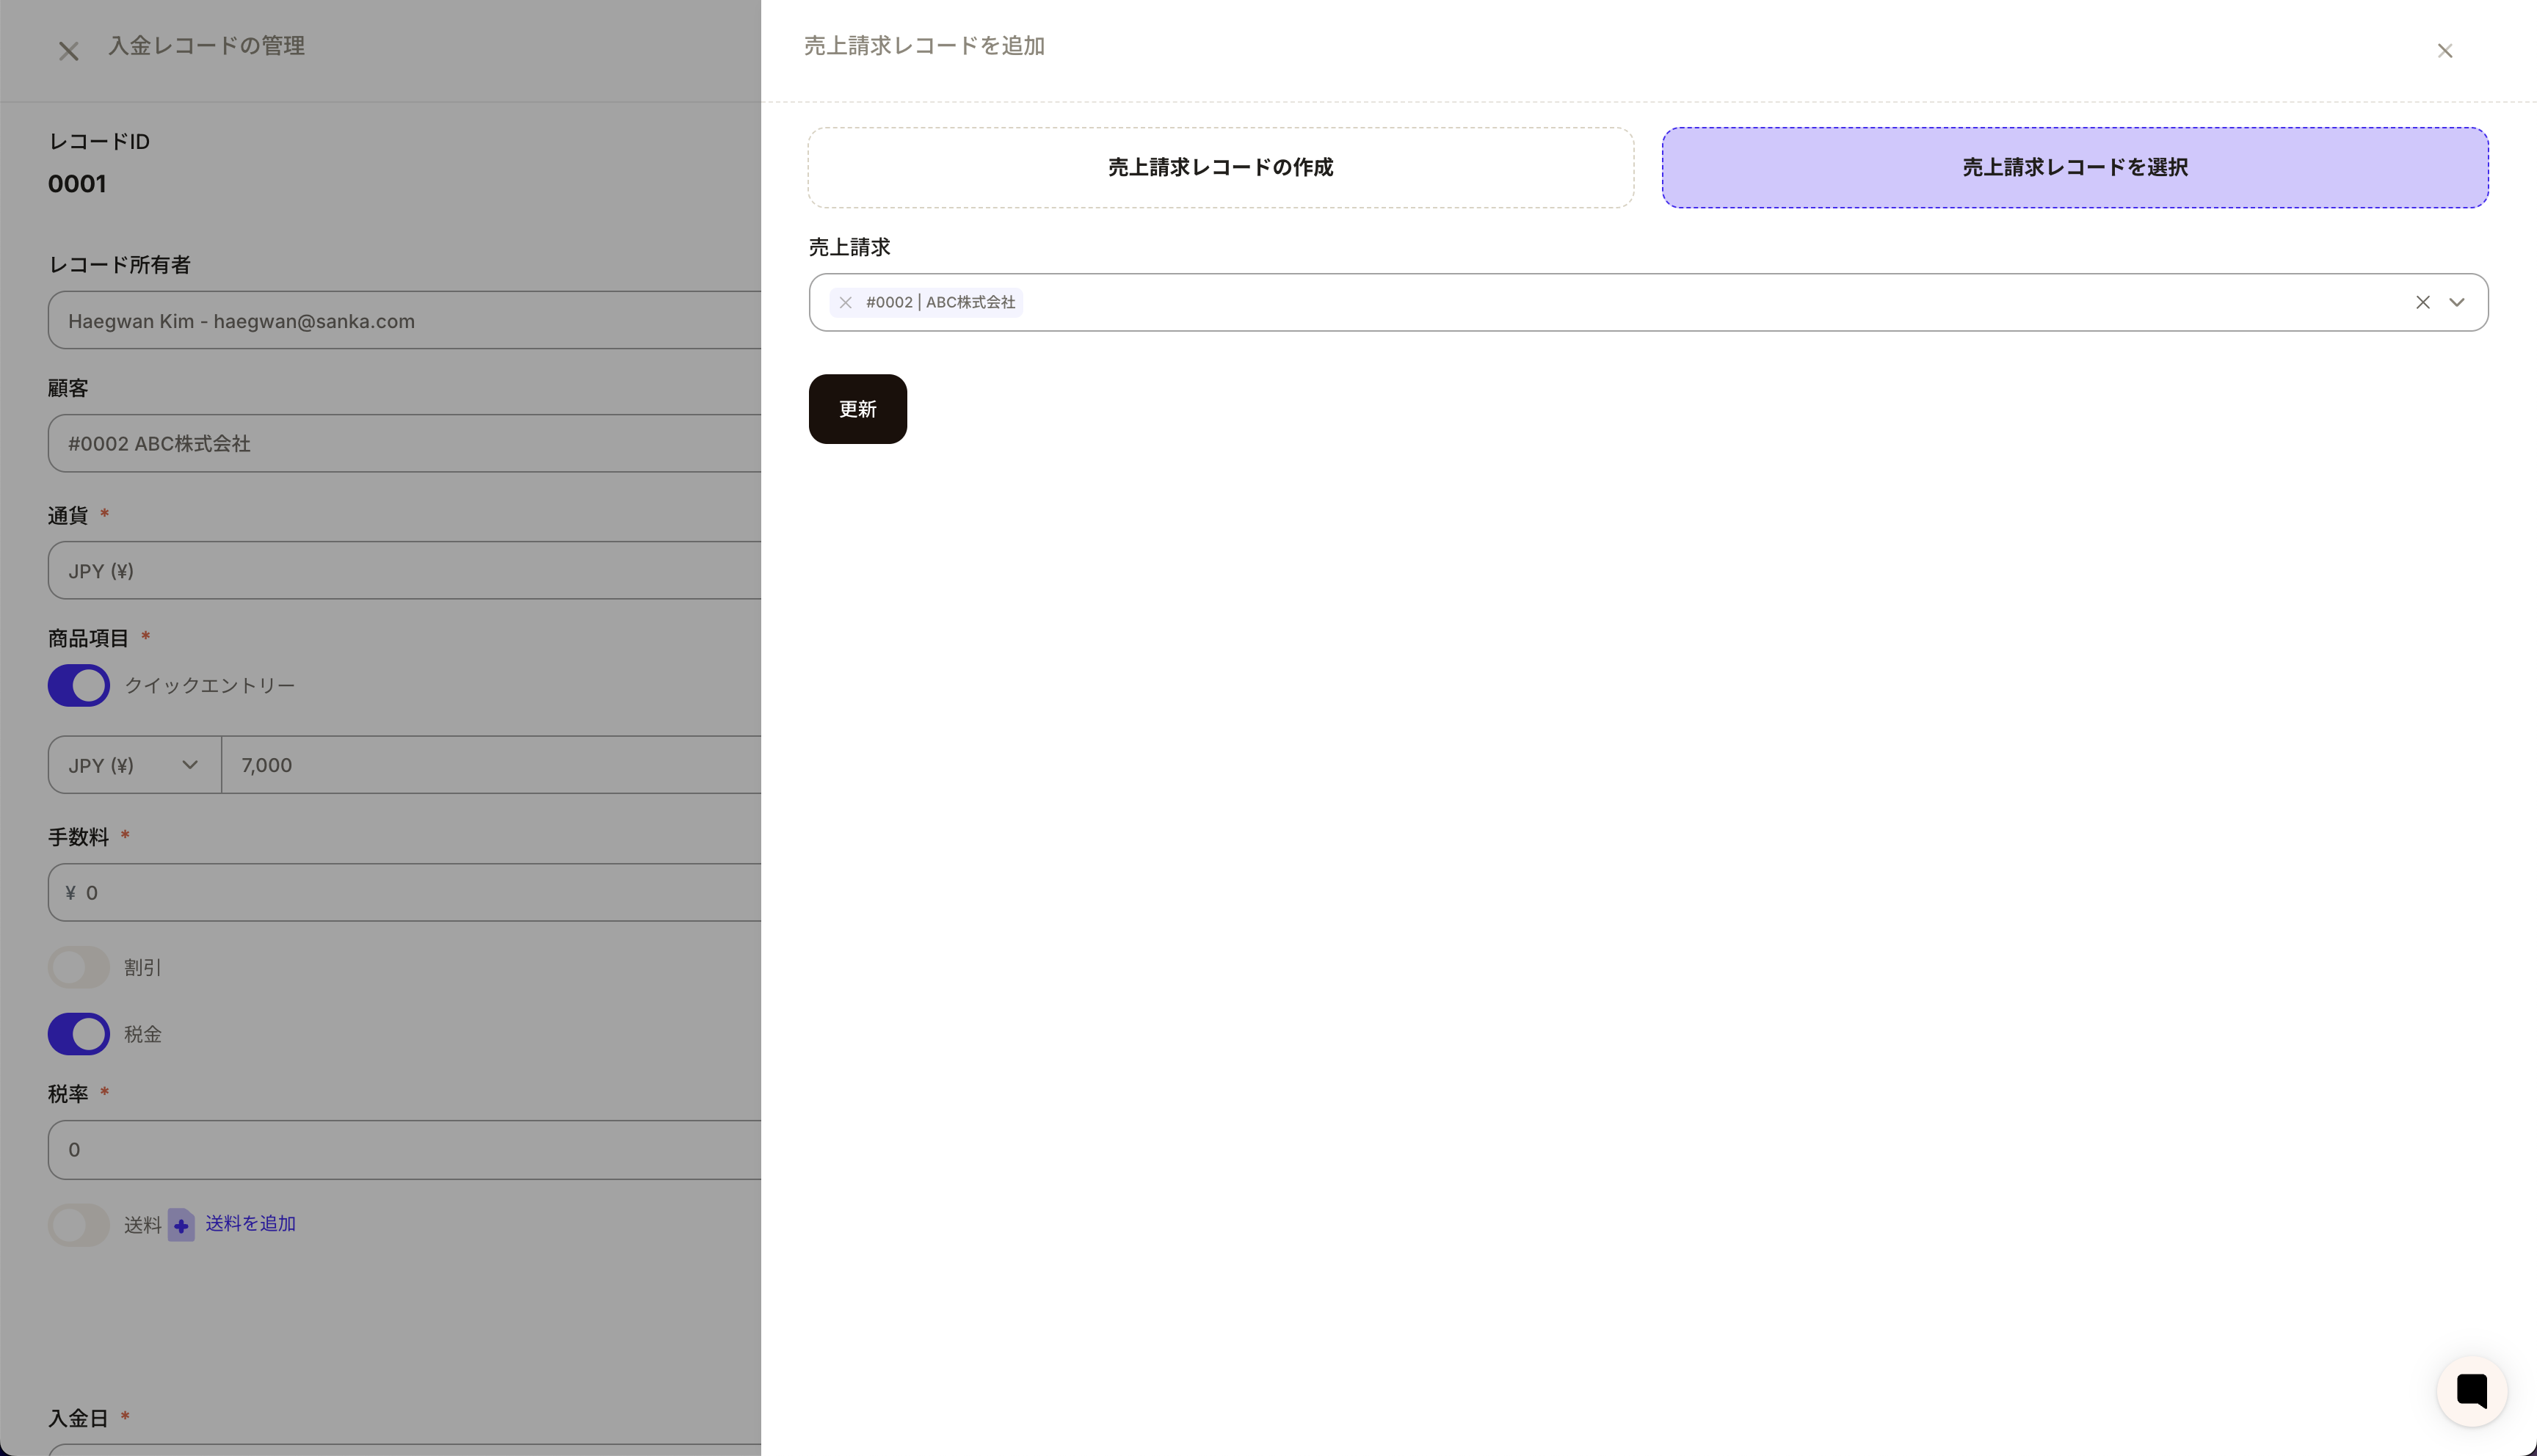The height and width of the screenshot is (1456, 2537).
Task: Select the 売上請求レコードを選択 tab
Action: click(2074, 167)
